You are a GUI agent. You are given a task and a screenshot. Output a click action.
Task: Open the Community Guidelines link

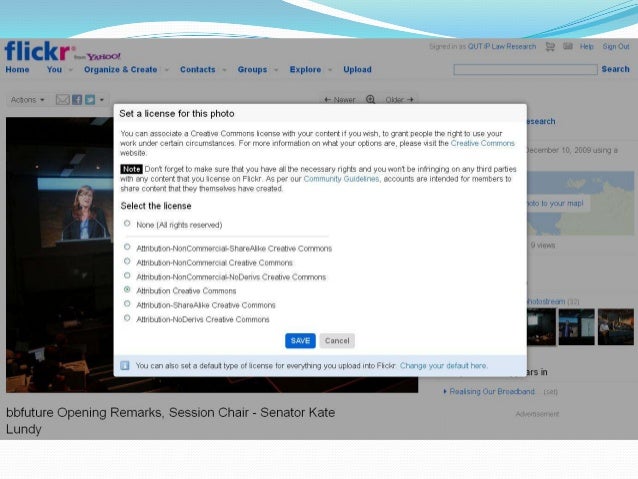[341, 179]
